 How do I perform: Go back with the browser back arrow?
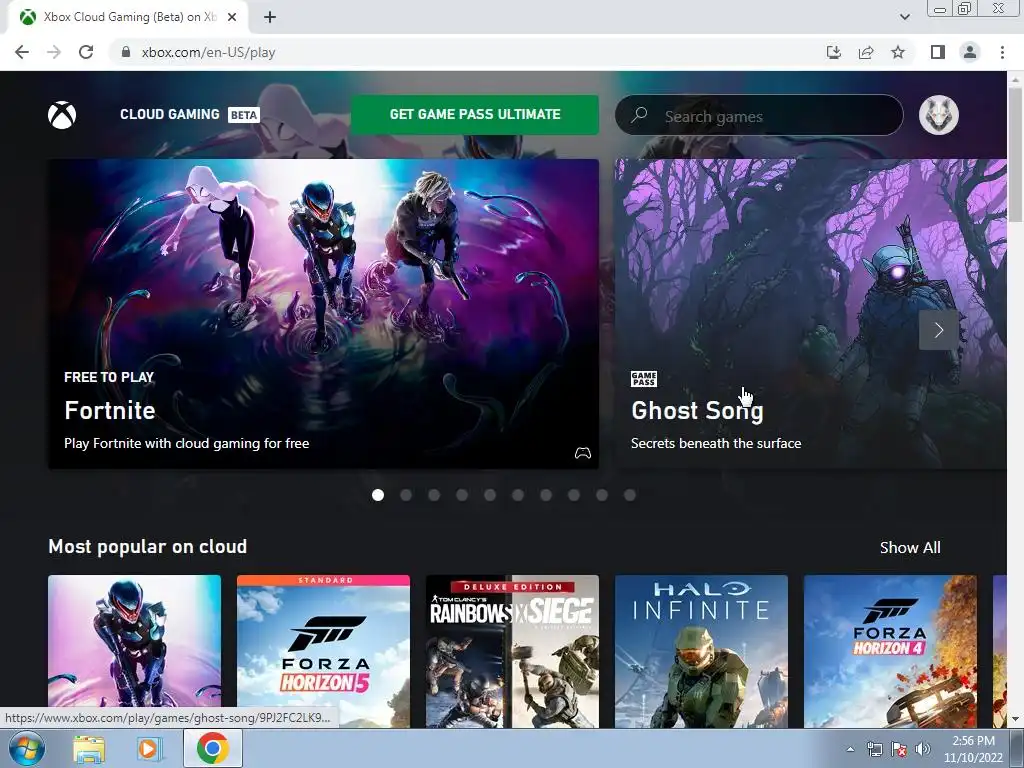pyautogui.click(x=22, y=52)
